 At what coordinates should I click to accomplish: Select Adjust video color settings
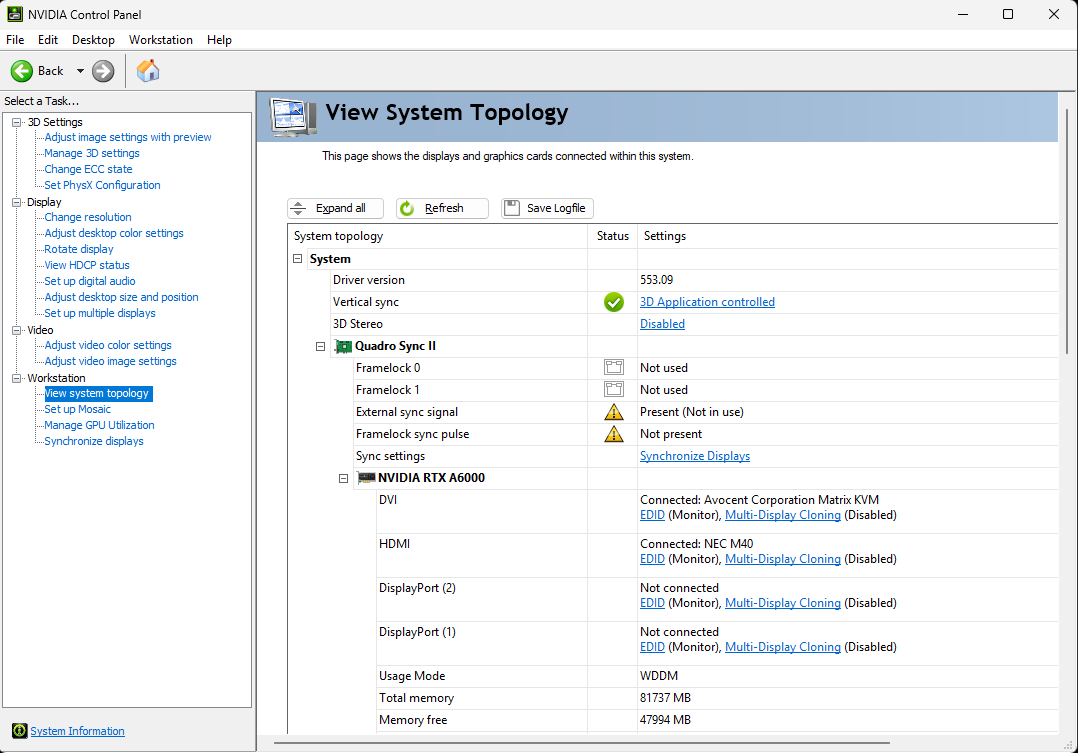pyautogui.click(x=108, y=345)
